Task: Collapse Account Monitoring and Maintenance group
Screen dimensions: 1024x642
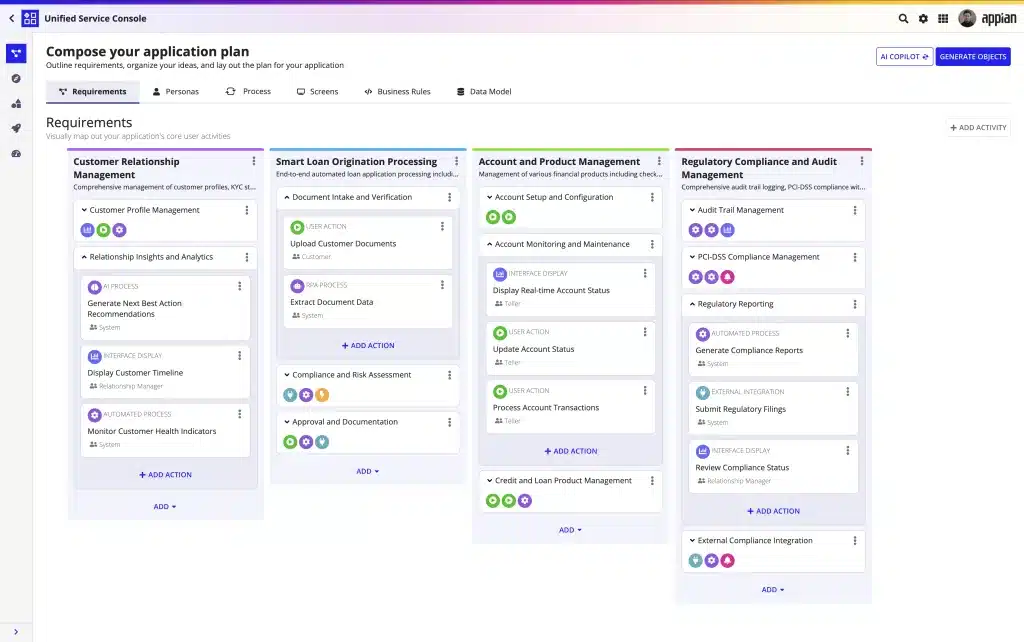Action: click(489, 244)
